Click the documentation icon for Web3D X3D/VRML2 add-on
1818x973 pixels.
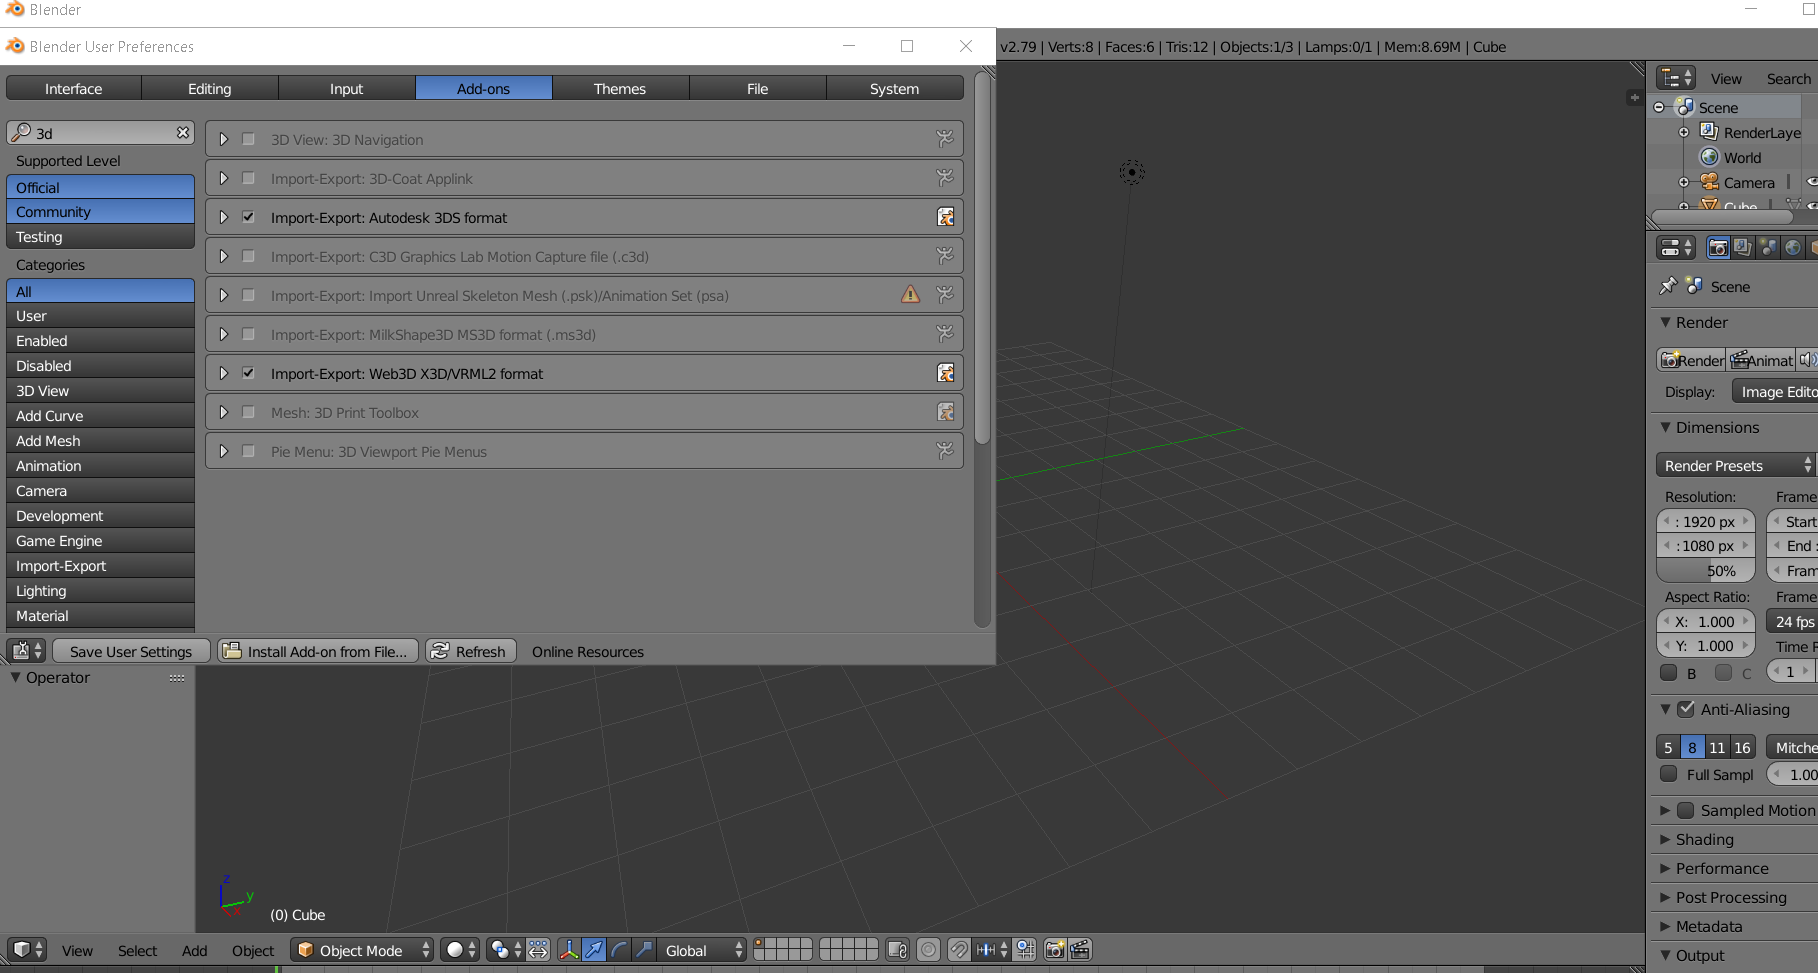(945, 373)
